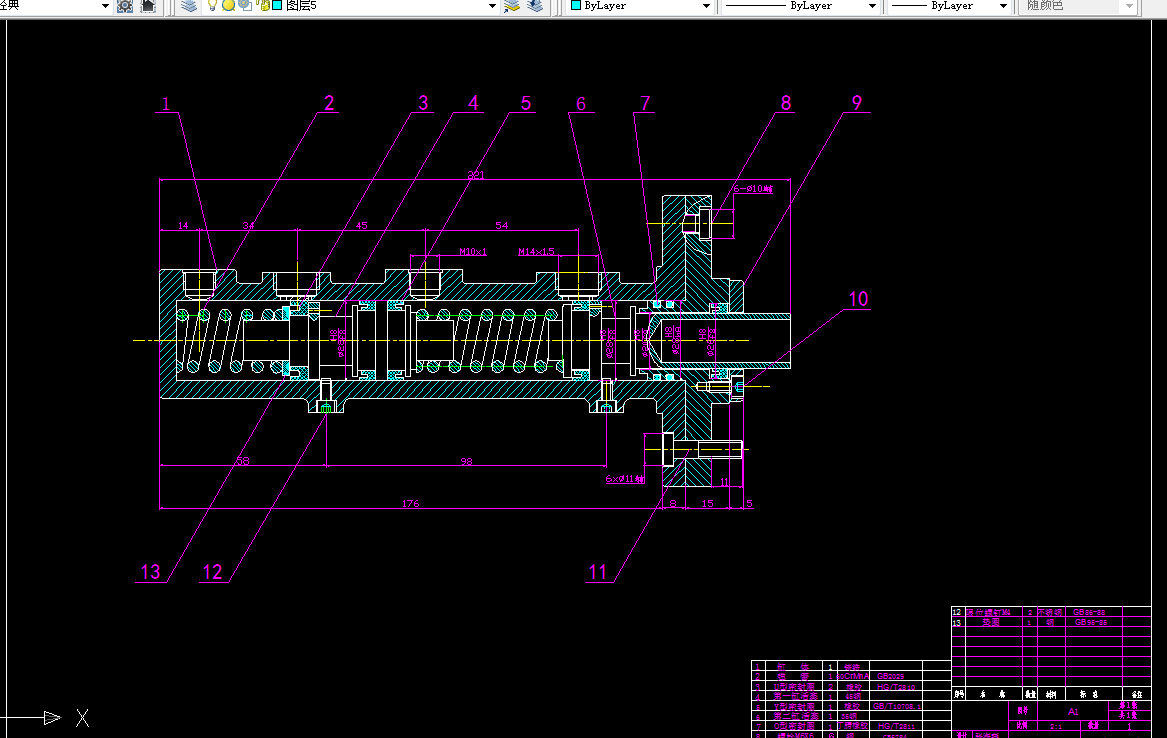Toggle layer on/off light bulb
Viewport: 1167px width, 738px height.
pyautogui.click(x=212, y=5)
